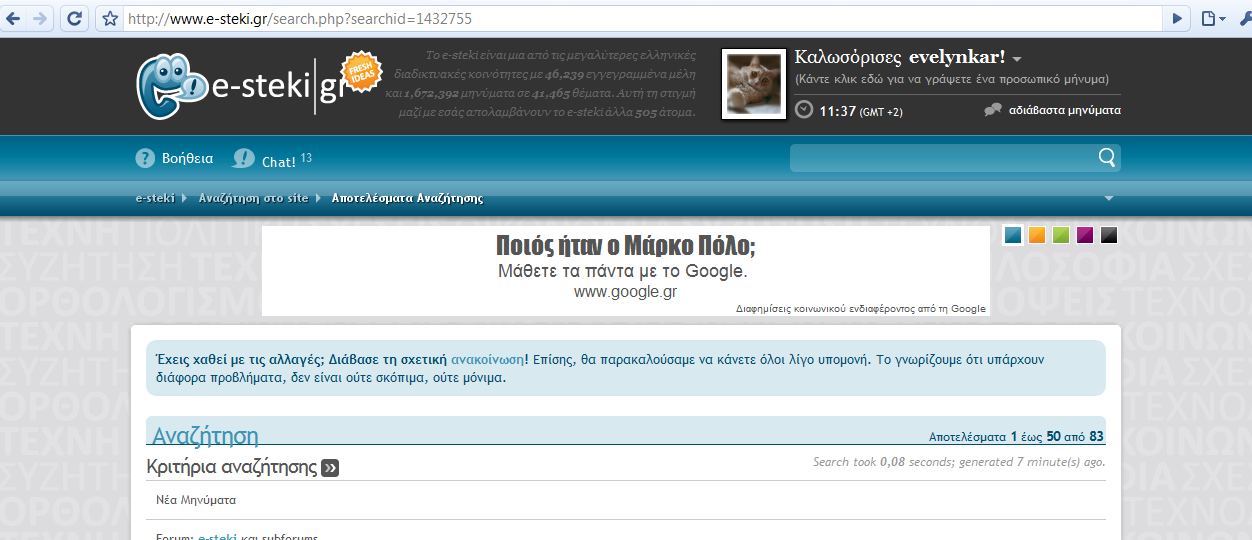The image size is (1252, 540).
Task: Open Αναζήτηση στο site breadcrumb
Action: (253, 198)
